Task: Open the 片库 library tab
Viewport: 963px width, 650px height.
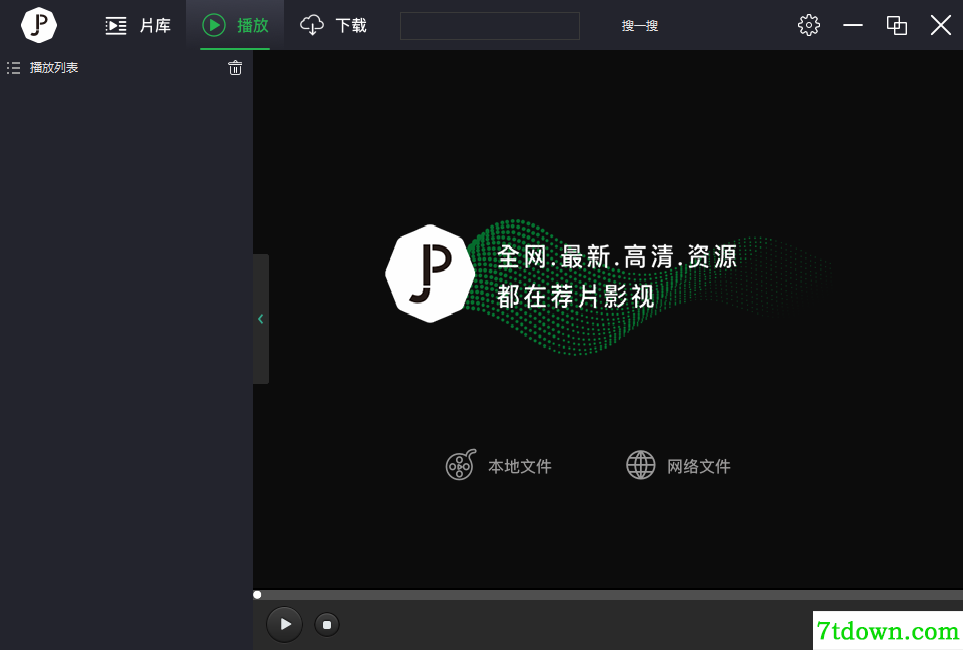Action: (x=138, y=25)
